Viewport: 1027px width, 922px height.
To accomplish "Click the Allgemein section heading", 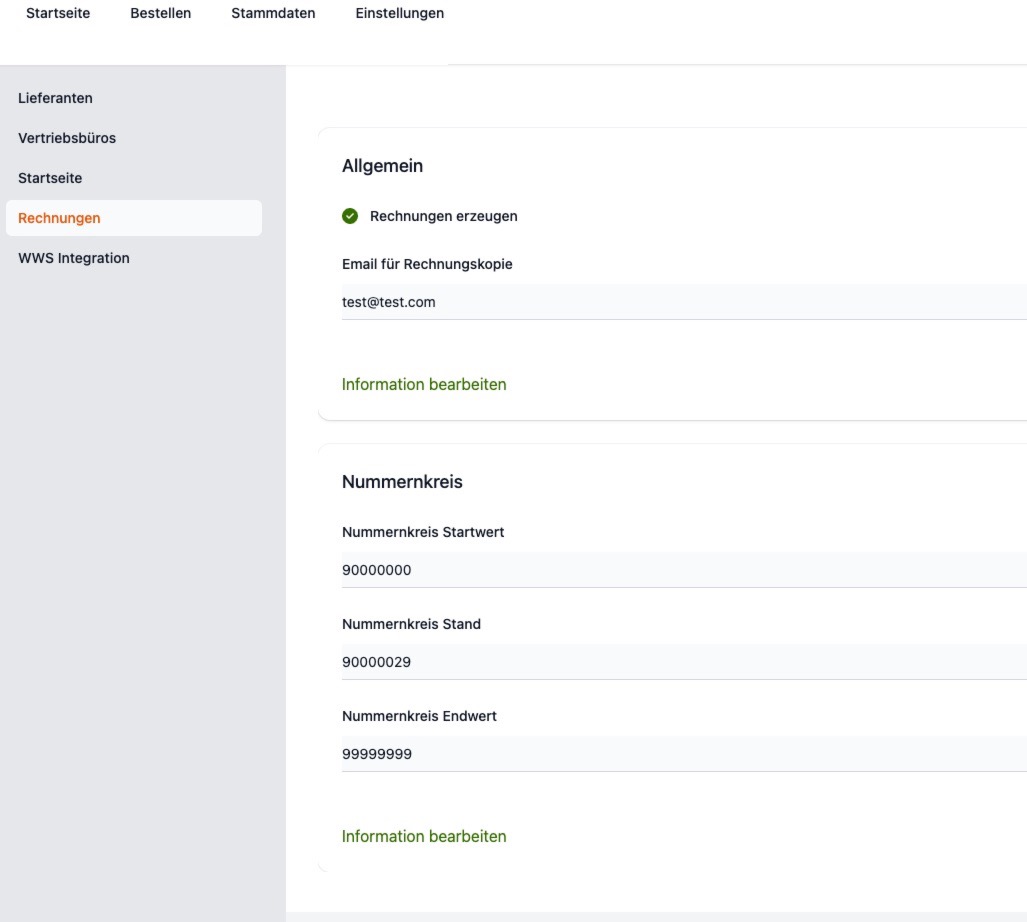I will pyautogui.click(x=382, y=166).
